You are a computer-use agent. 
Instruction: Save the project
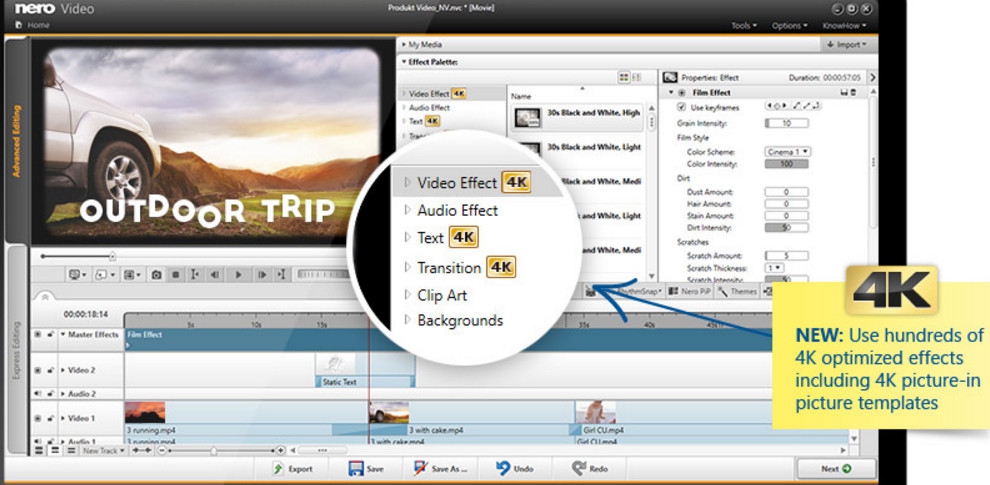(x=366, y=469)
